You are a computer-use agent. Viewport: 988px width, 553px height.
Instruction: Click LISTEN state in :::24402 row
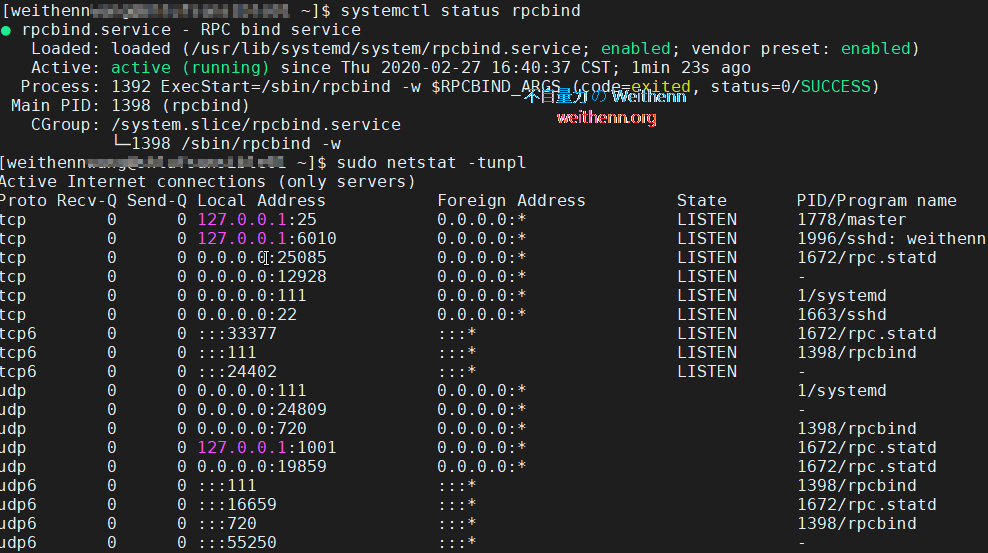[707, 371]
